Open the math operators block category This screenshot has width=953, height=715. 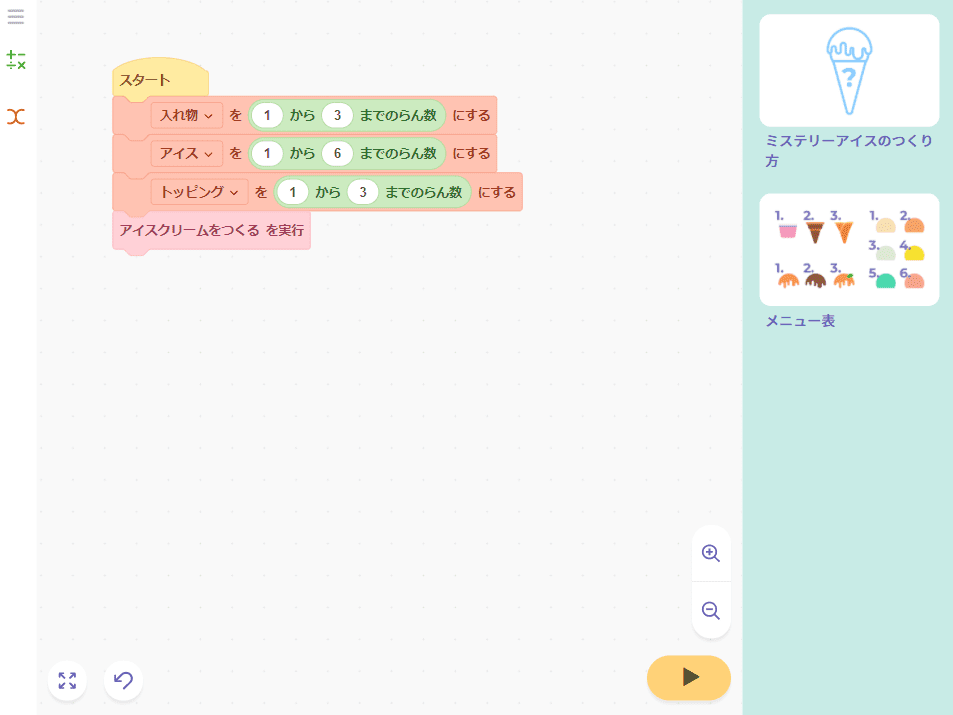(x=16, y=60)
